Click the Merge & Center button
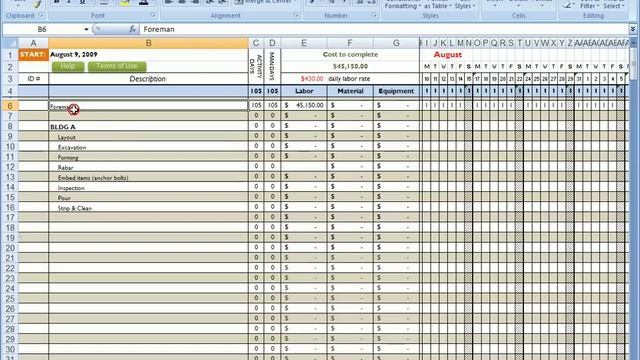 pos(265,2)
